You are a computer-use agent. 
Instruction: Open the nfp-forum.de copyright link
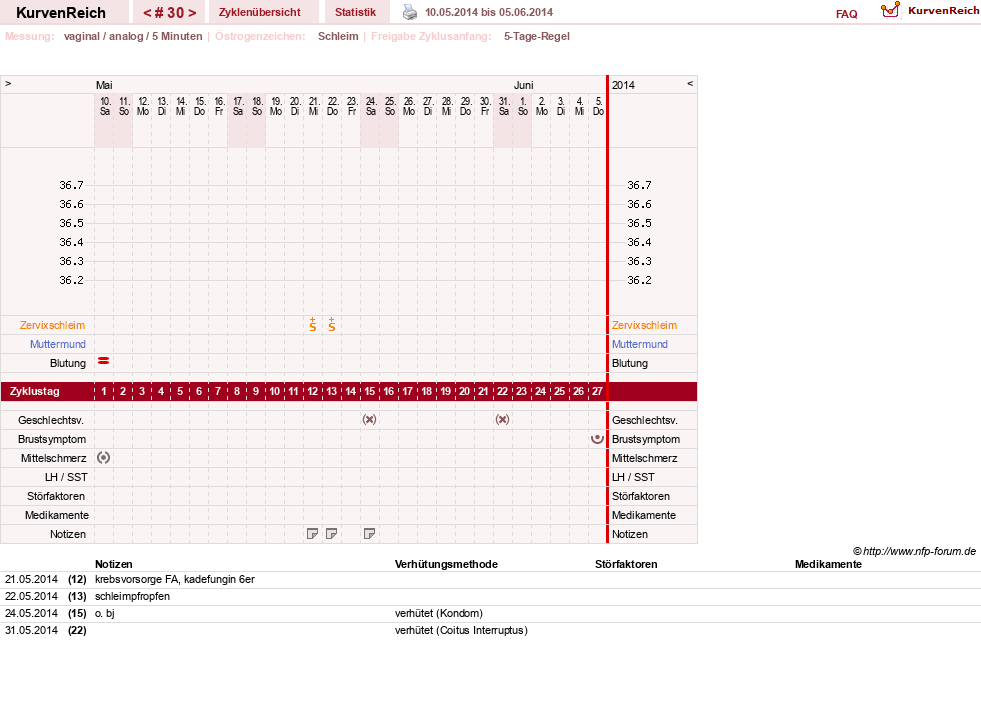(914, 551)
